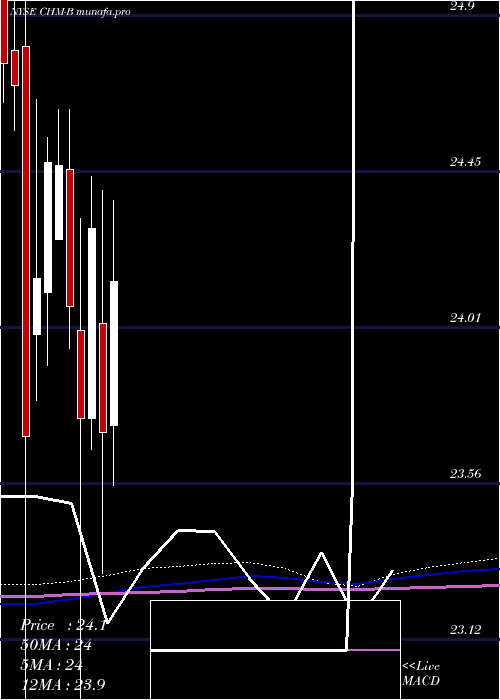Click the '50MA : 24' readout
Image resolution: width=500 pixels, height=700 pixels.
point(56,645)
